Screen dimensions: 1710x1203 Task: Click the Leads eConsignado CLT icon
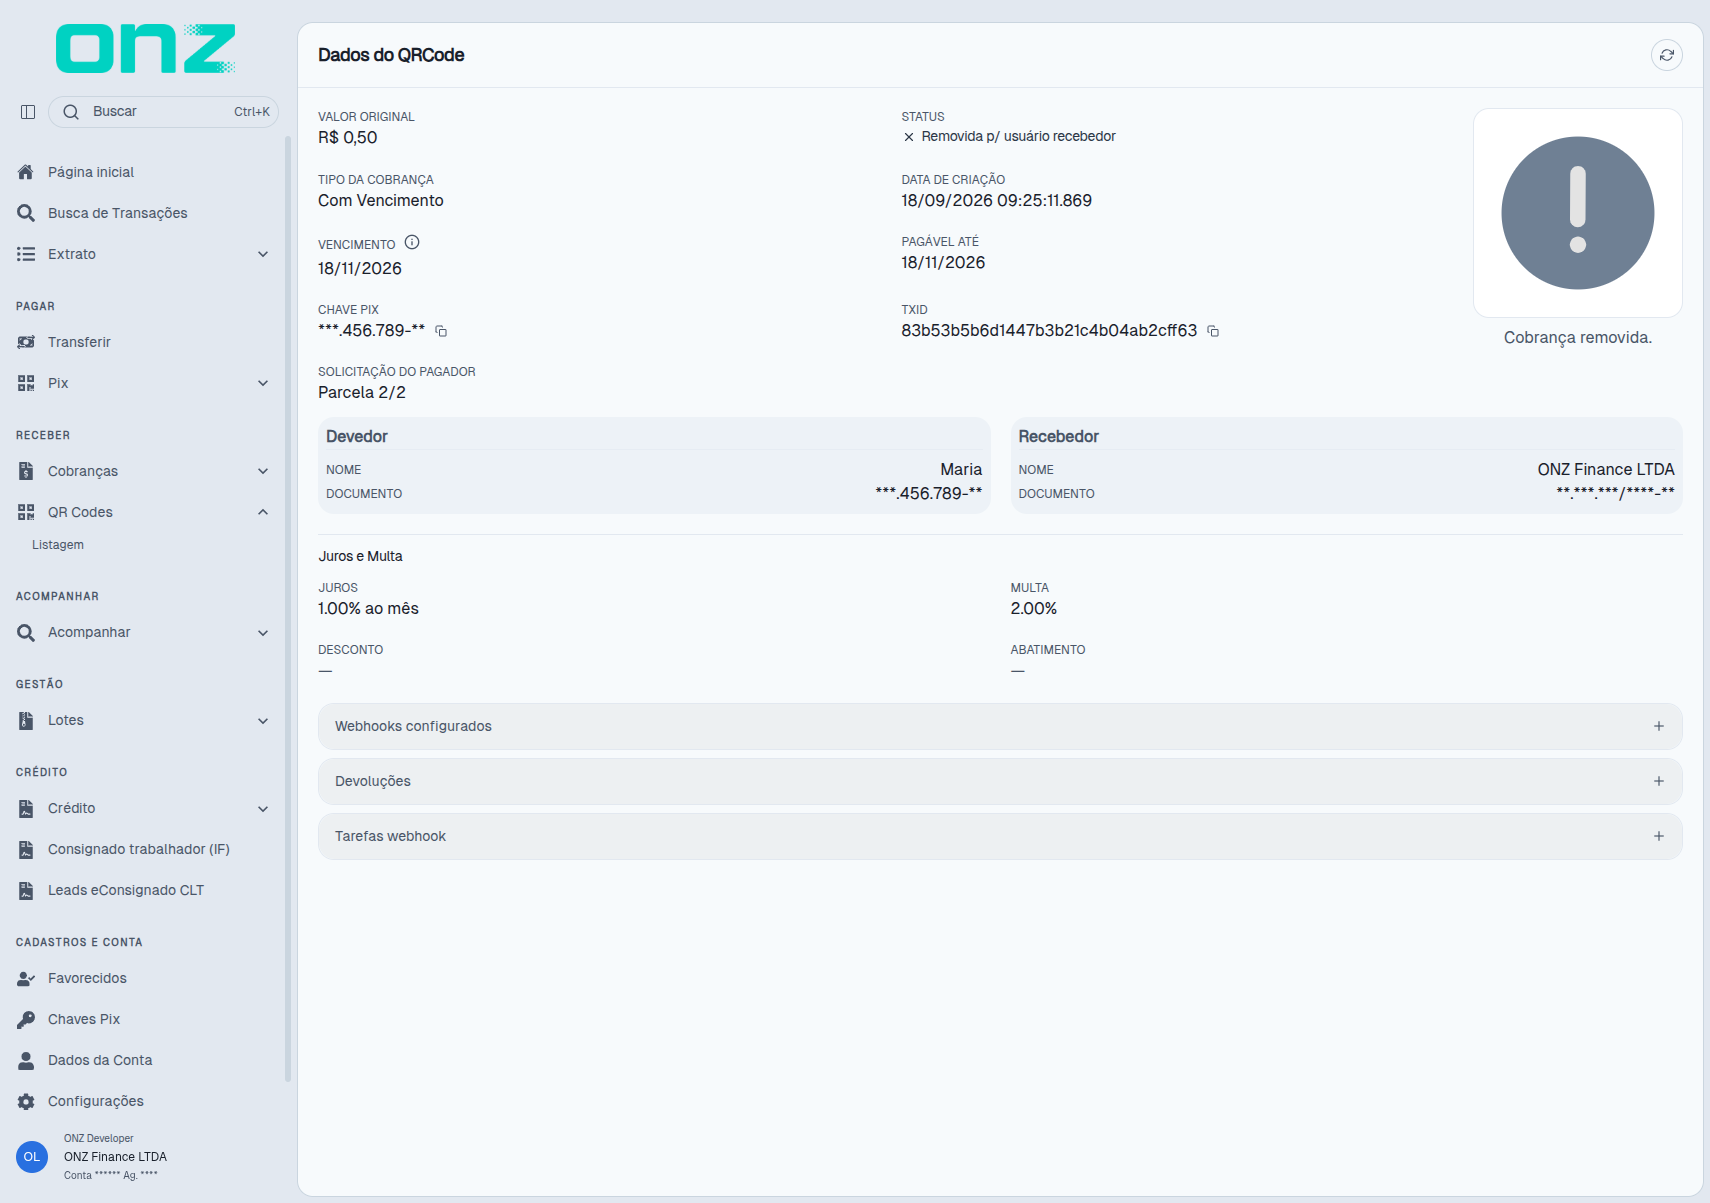(x=26, y=890)
